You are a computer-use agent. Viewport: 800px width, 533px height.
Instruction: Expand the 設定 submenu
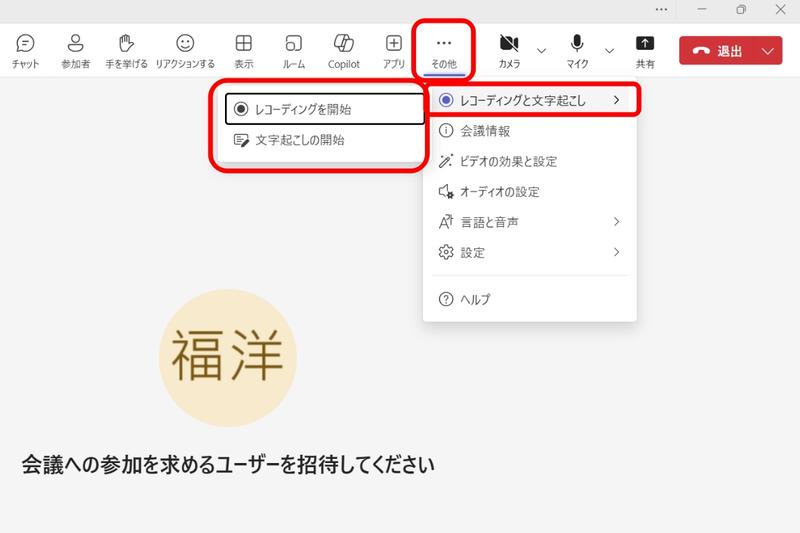tap(530, 252)
